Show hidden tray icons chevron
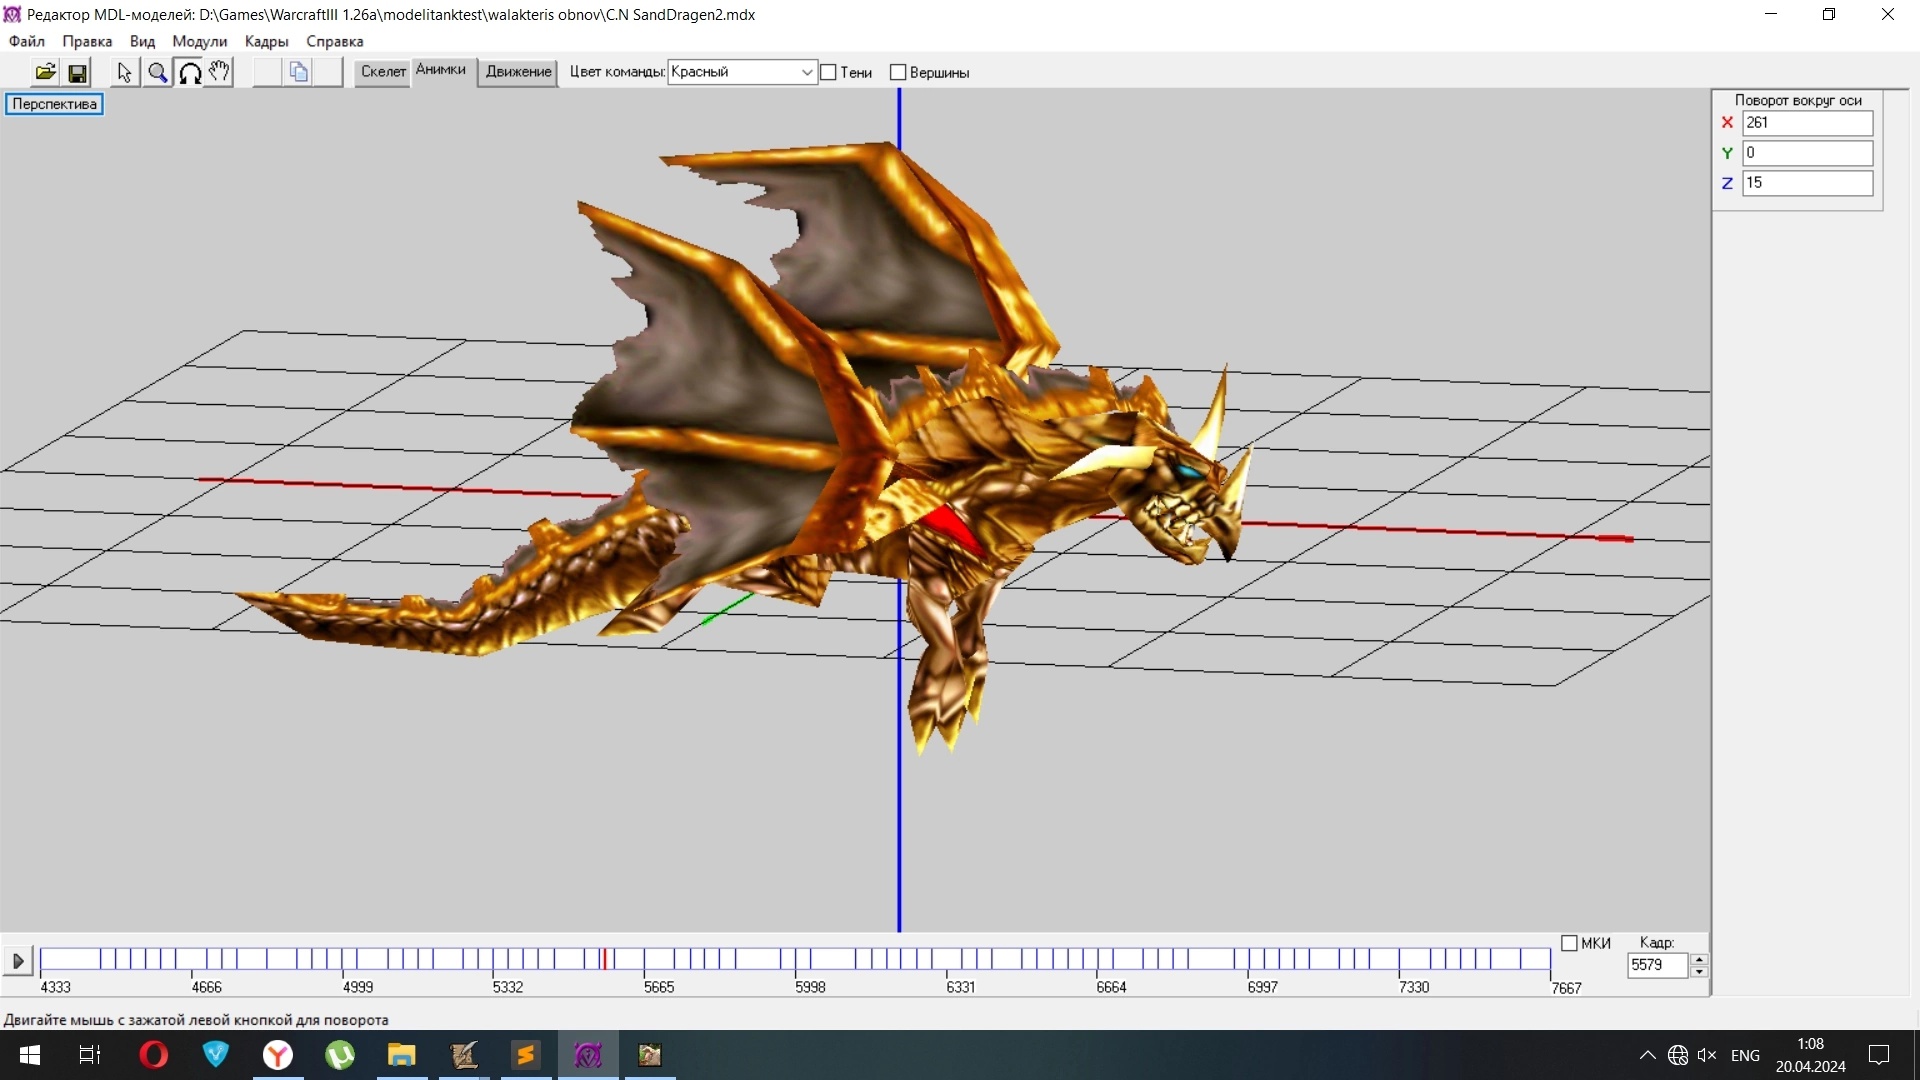Screen dimensions: 1920x1080 (1647, 1055)
